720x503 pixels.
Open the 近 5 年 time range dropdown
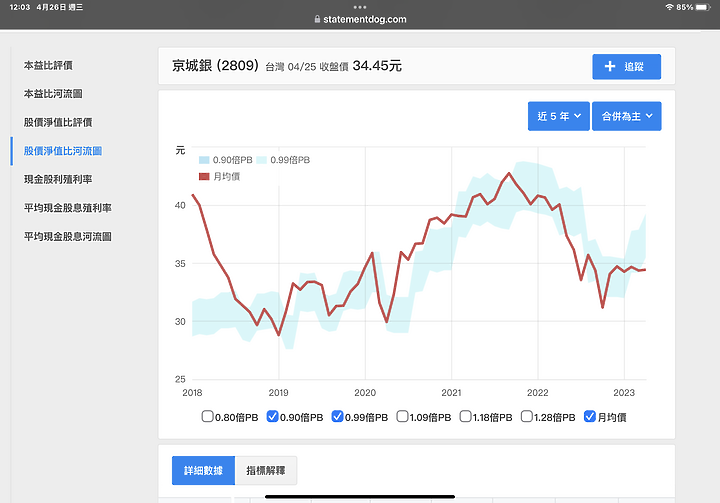point(558,116)
